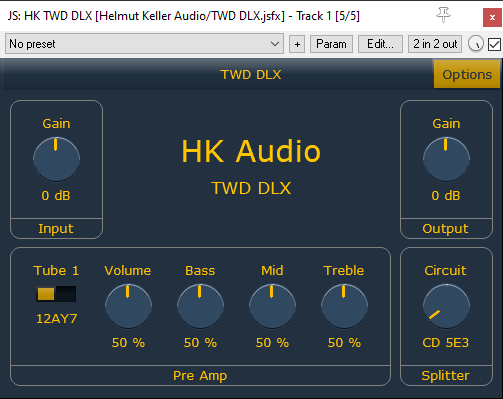Viewport: 503px width, 399px height.
Task: Pin the FX window with pushpin icon
Action: click(x=443, y=15)
